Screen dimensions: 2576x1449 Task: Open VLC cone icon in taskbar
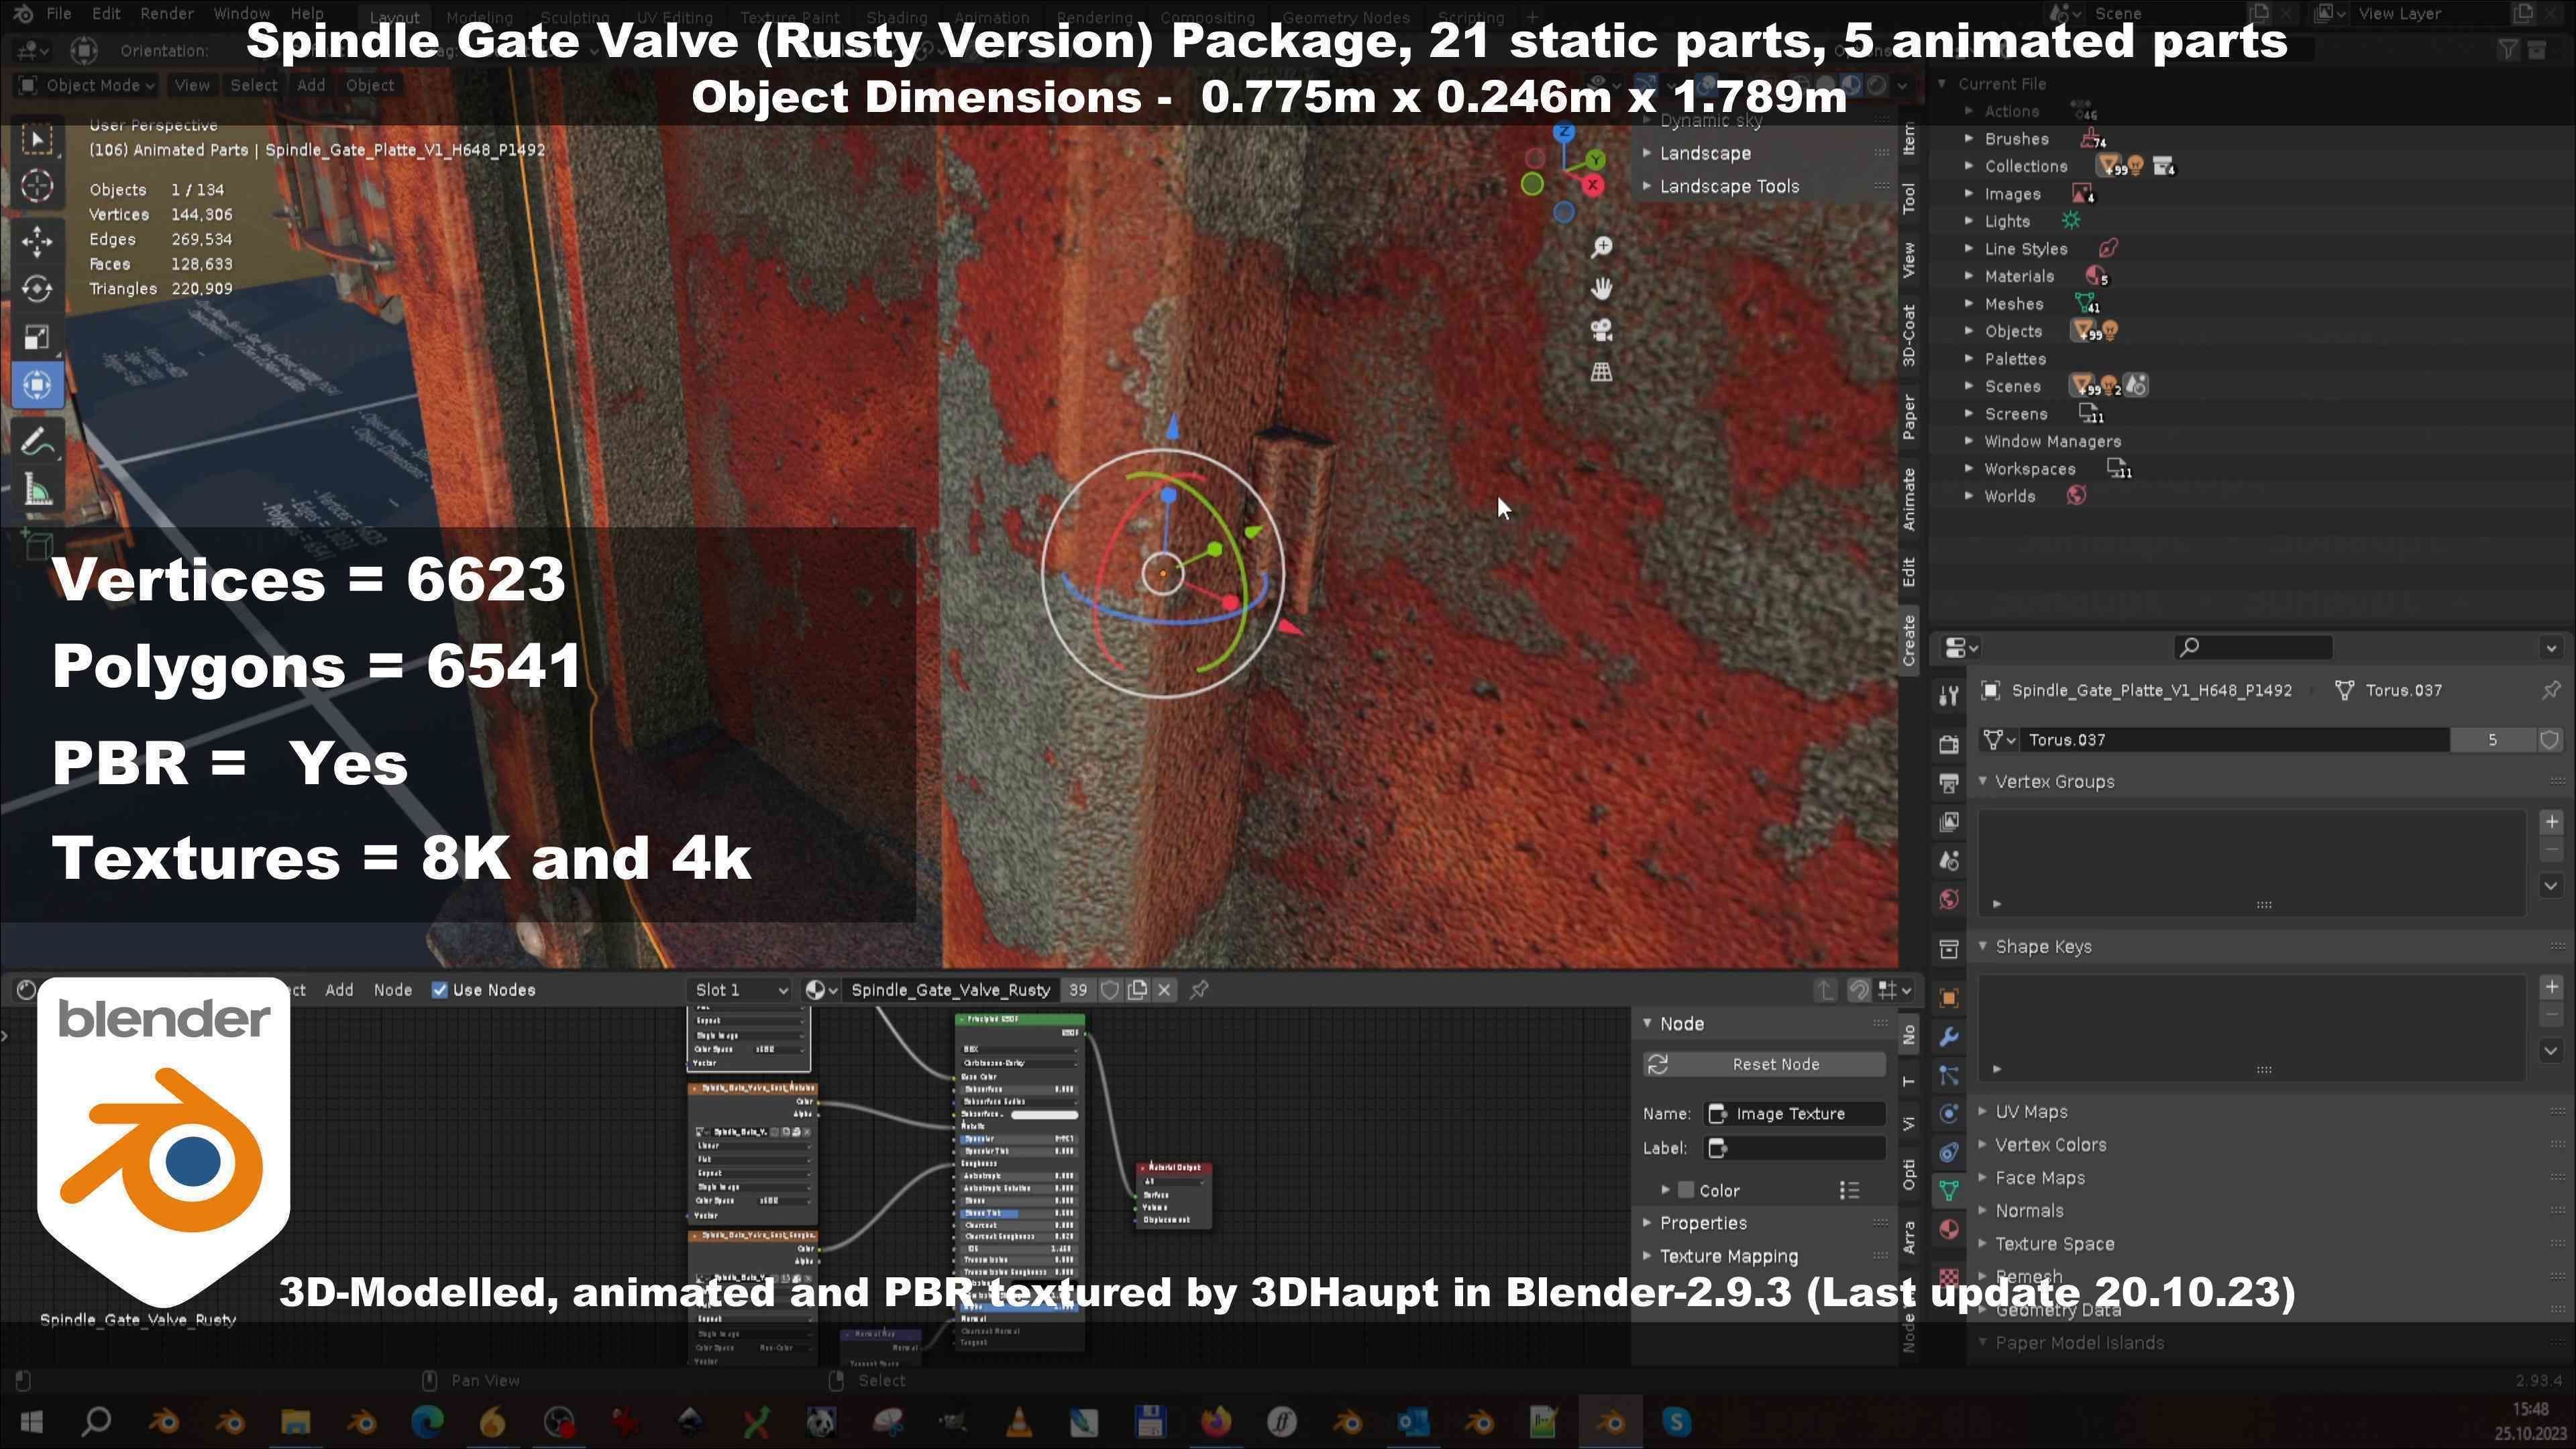[x=1019, y=1422]
